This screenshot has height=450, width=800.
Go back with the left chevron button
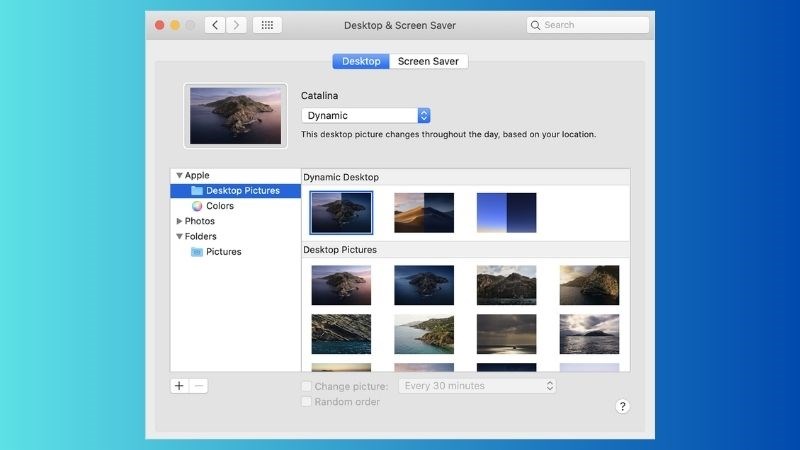pyautogui.click(x=215, y=25)
